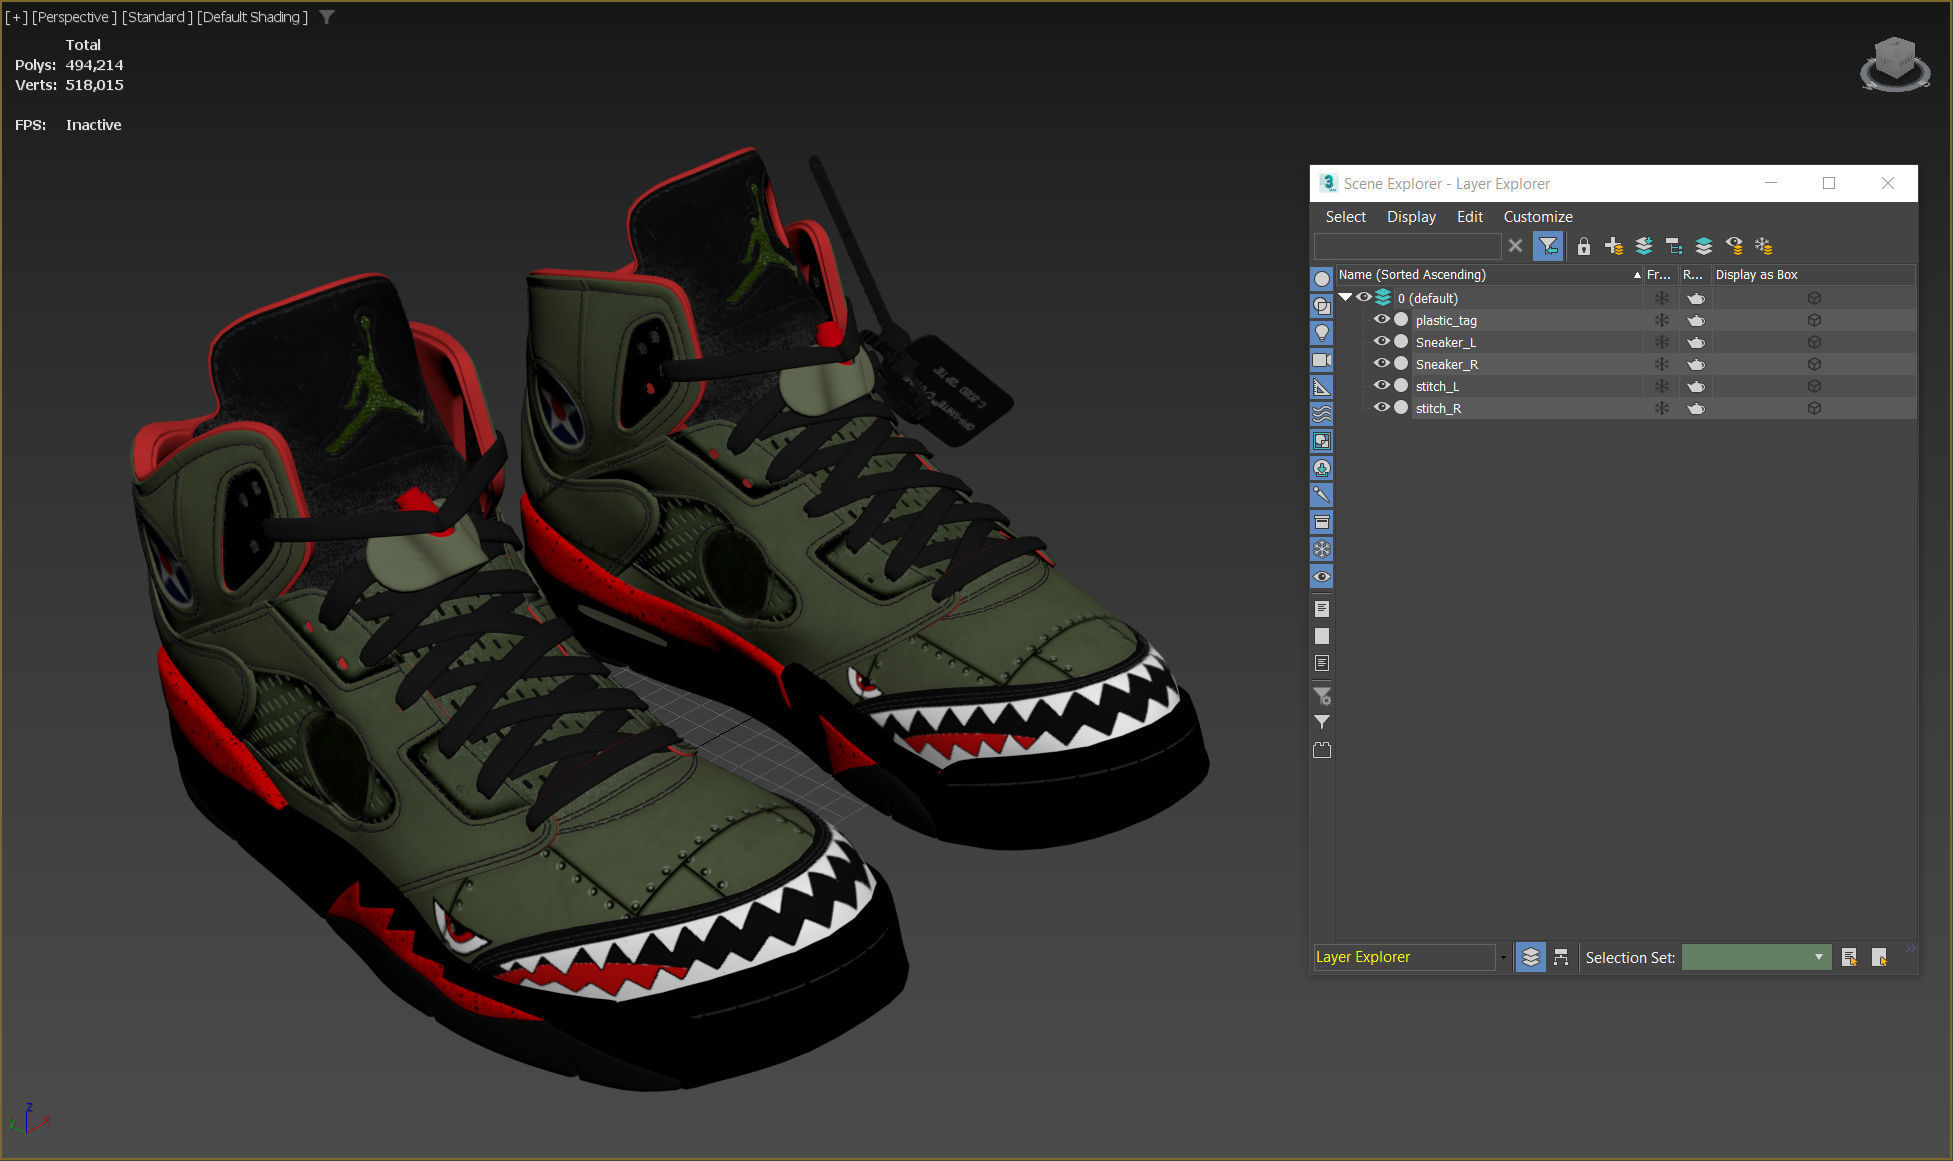Screen dimensions: 1953x1161
Task: Click edit selection sets icon next to dropdown
Action: coord(1849,958)
